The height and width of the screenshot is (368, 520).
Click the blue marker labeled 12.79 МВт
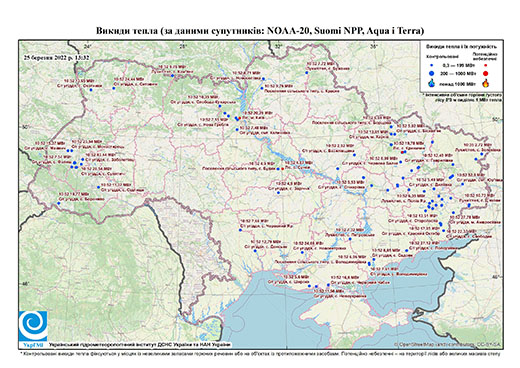[255, 251]
